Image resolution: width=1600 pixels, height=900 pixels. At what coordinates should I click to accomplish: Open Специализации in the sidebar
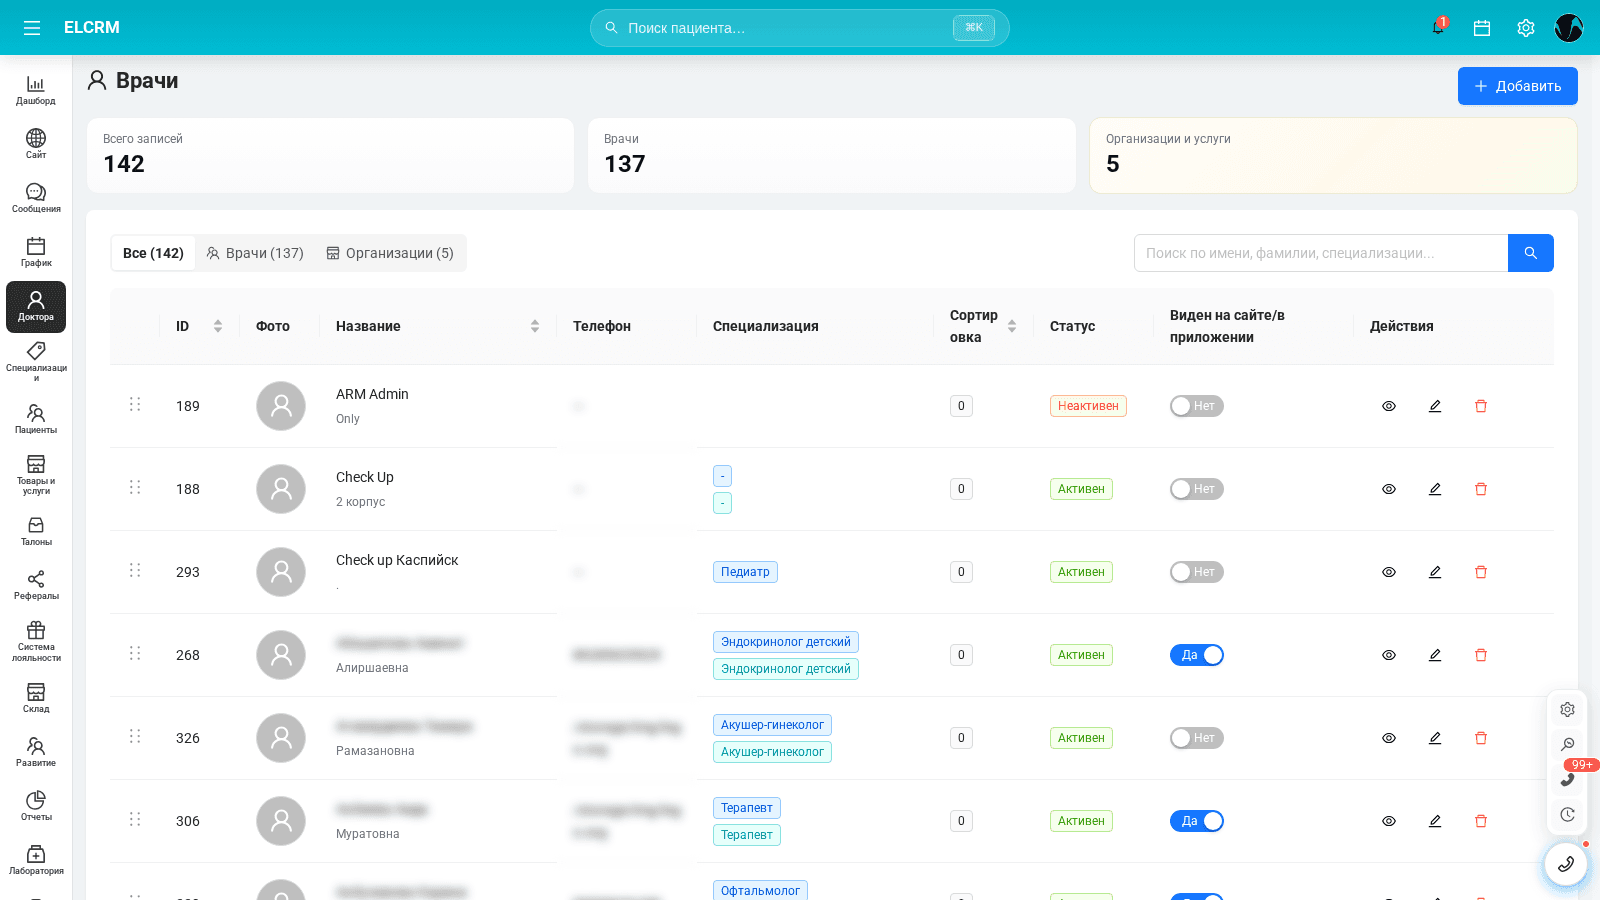pos(36,362)
